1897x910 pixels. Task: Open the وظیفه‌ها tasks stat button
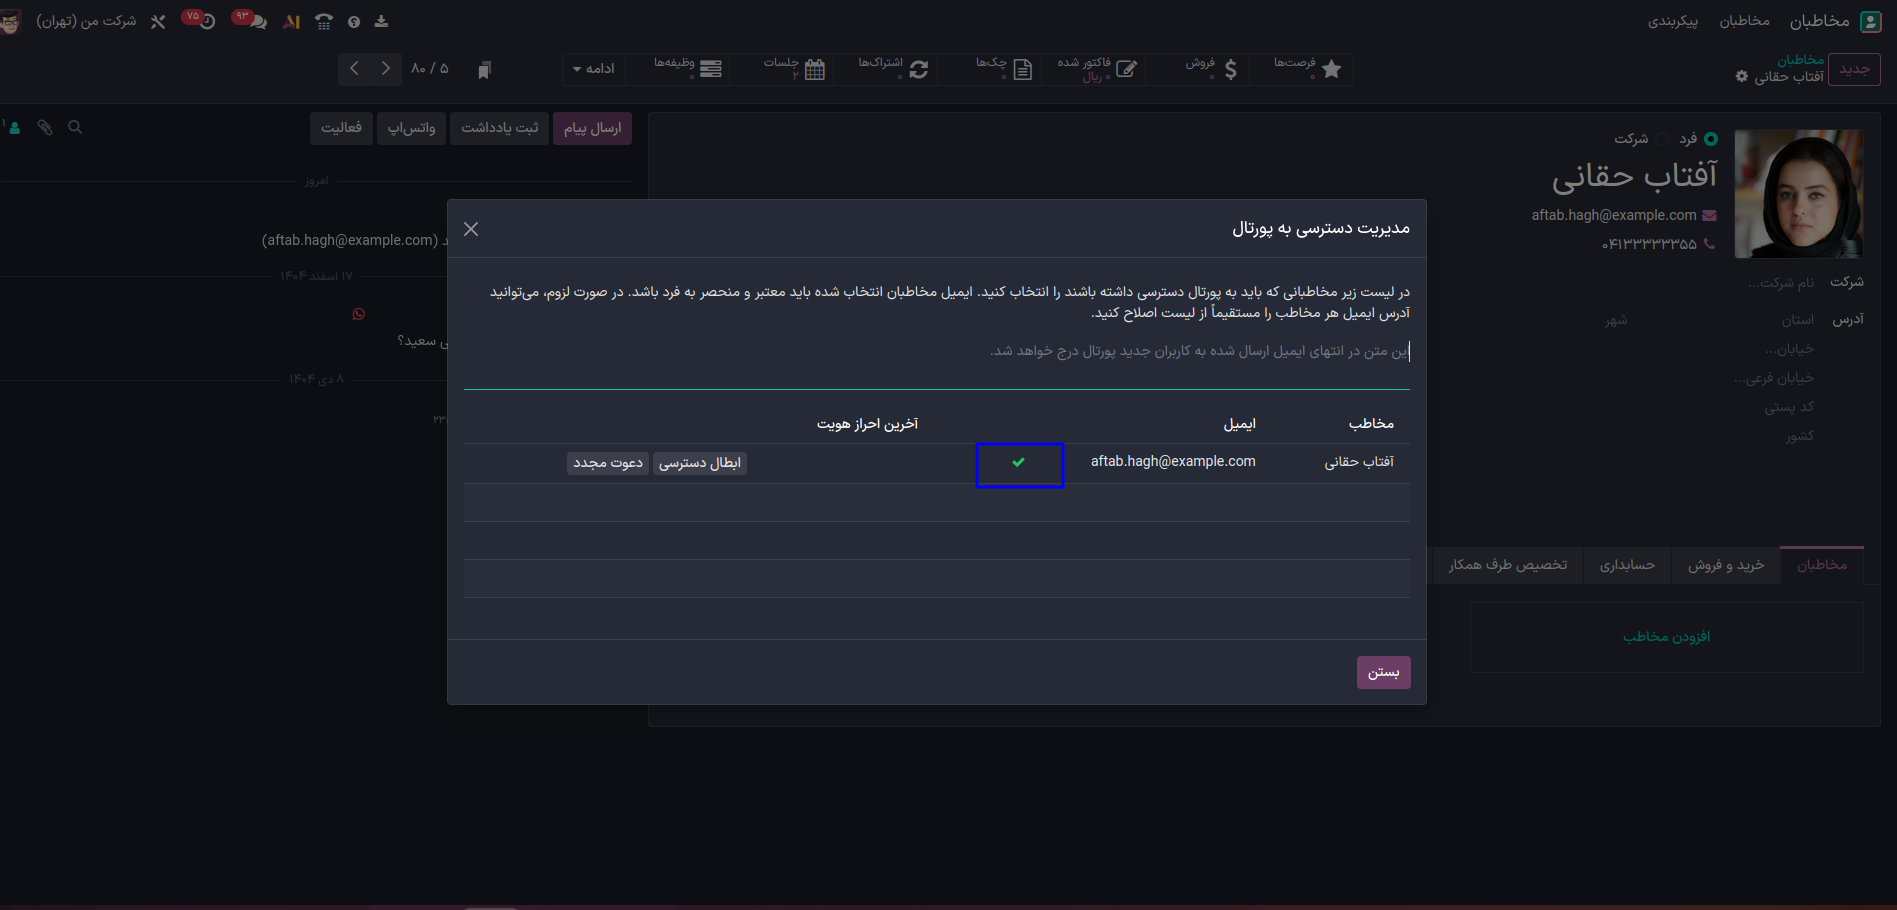678,69
